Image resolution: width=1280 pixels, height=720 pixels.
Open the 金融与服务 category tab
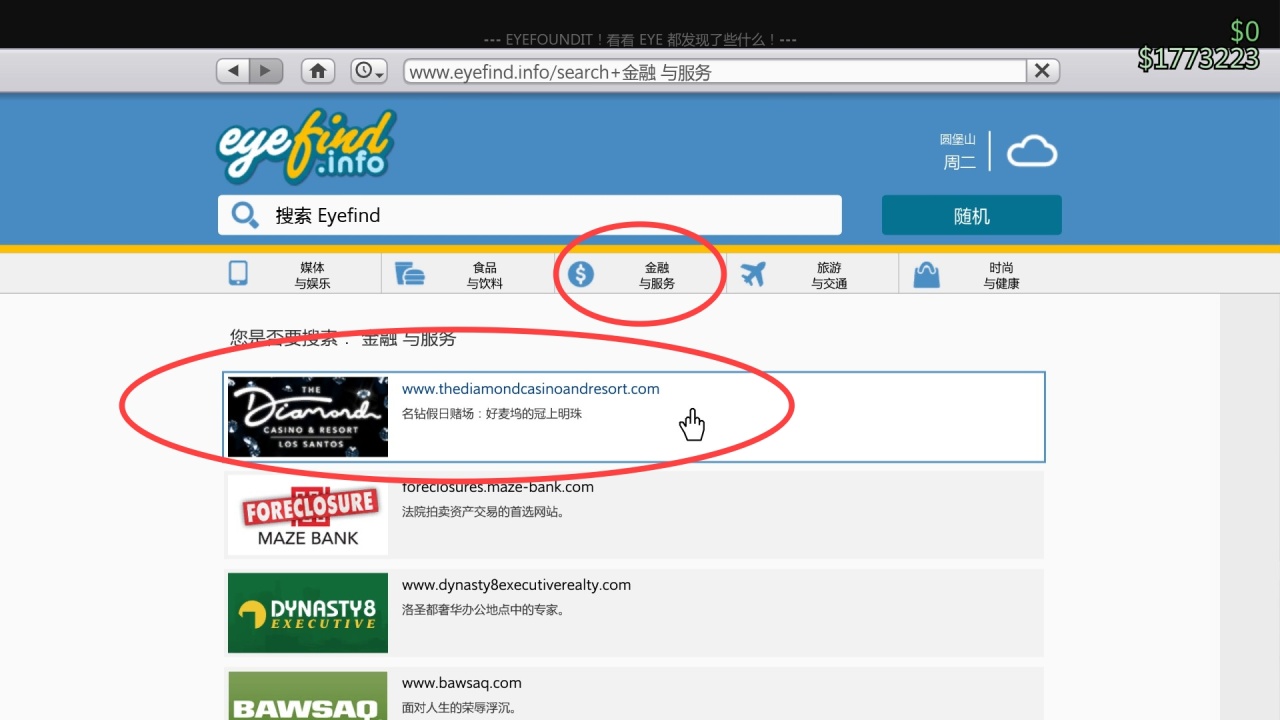tap(640, 274)
